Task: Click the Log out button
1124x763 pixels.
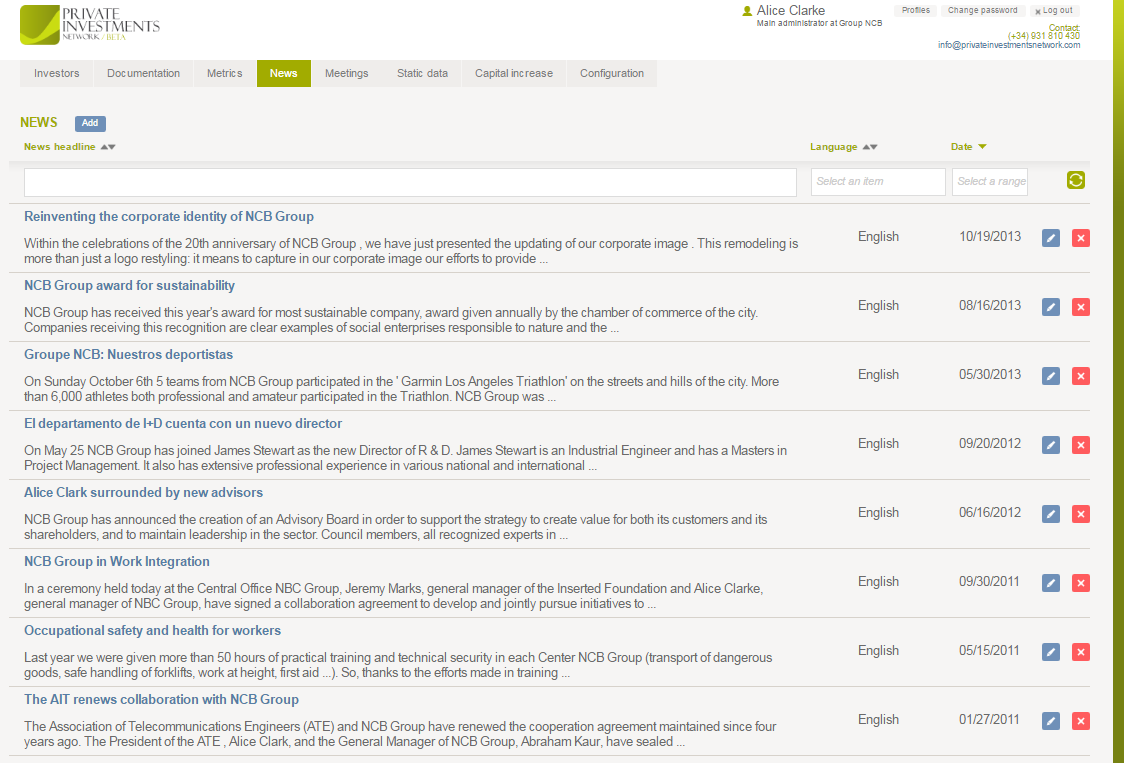Action: coord(1053,11)
